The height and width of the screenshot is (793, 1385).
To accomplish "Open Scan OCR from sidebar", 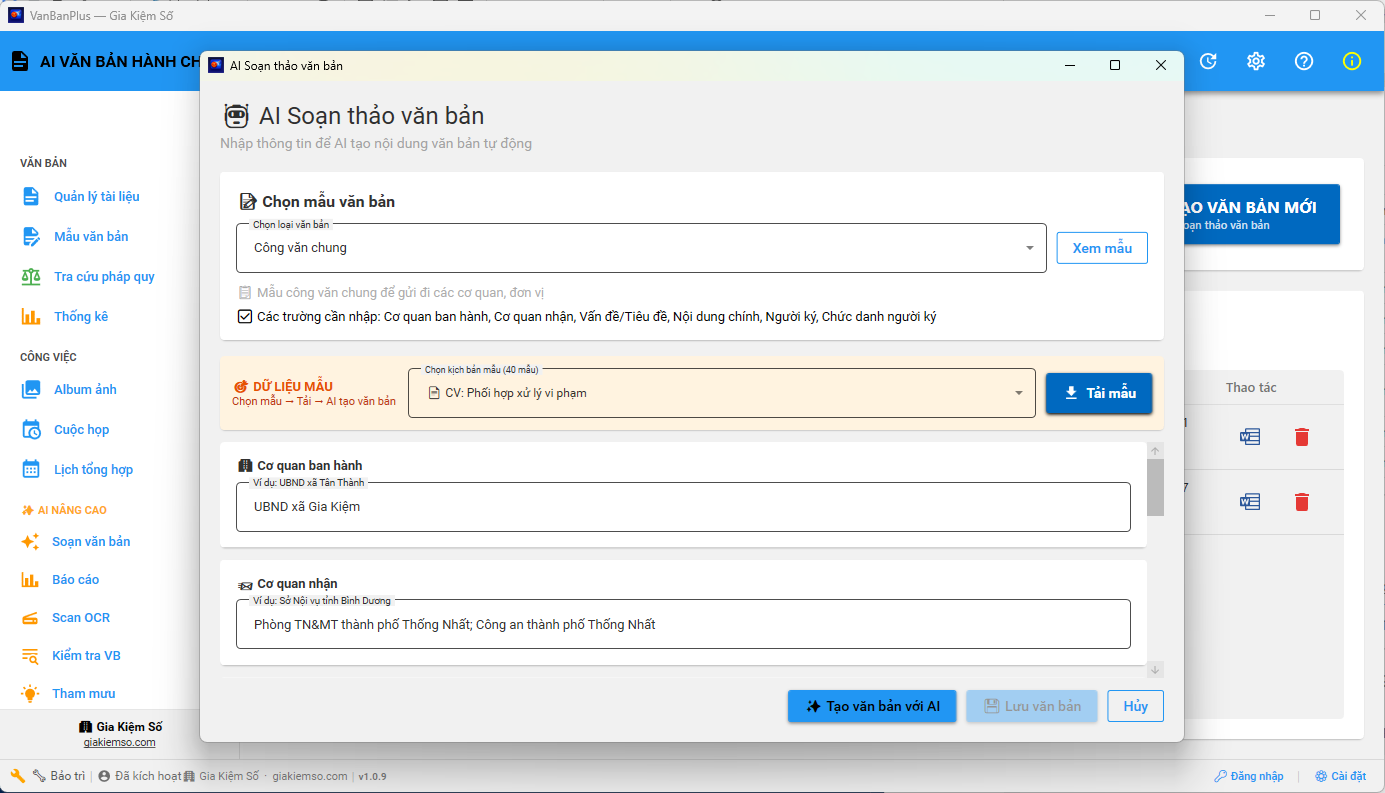I will pyautogui.click(x=80, y=618).
